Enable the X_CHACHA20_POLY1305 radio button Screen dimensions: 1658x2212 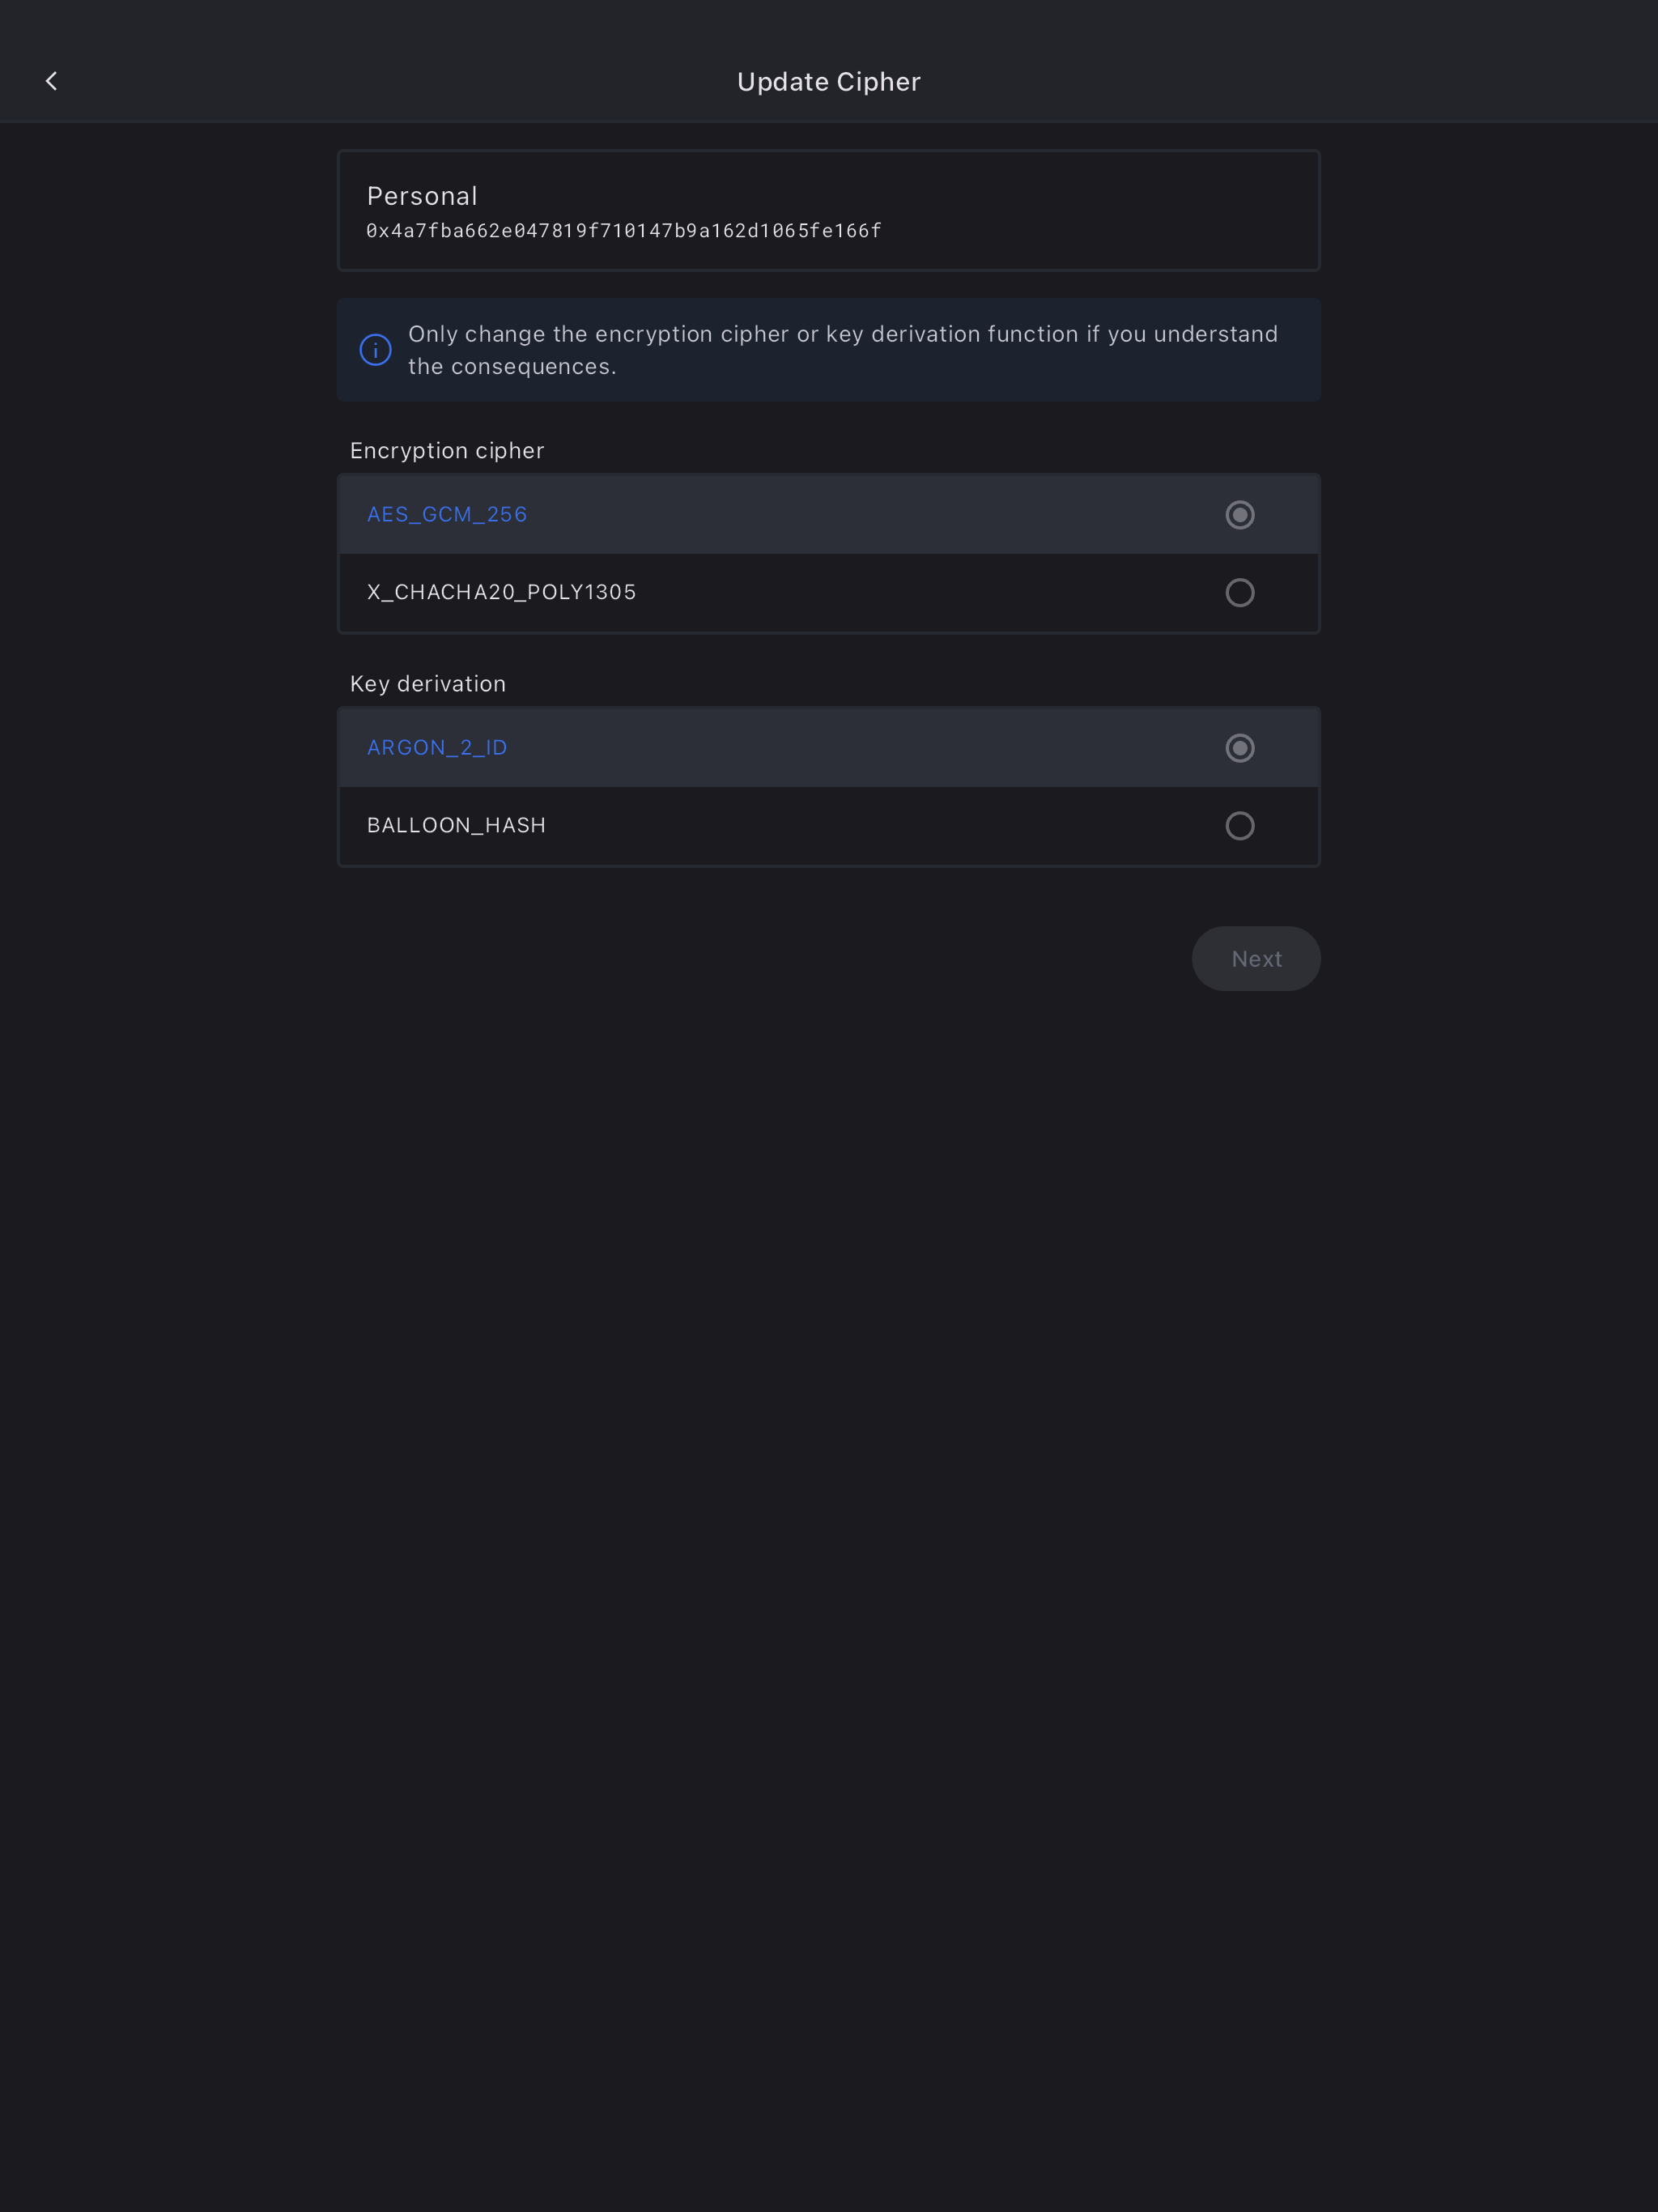[x=1239, y=593]
